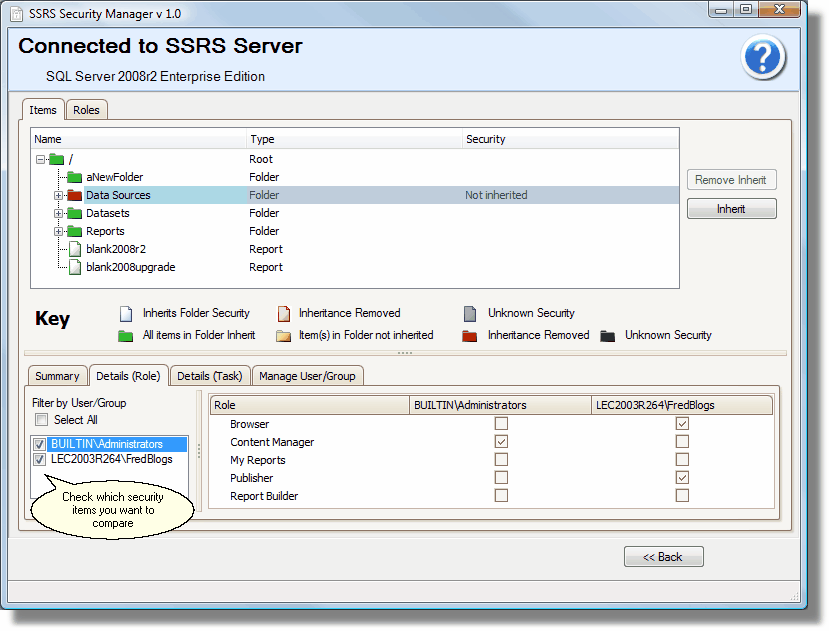Toggle Browser role for LEC2003R264\FredBlogs
This screenshot has height=631, width=829.
pyautogui.click(x=683, y=424)
